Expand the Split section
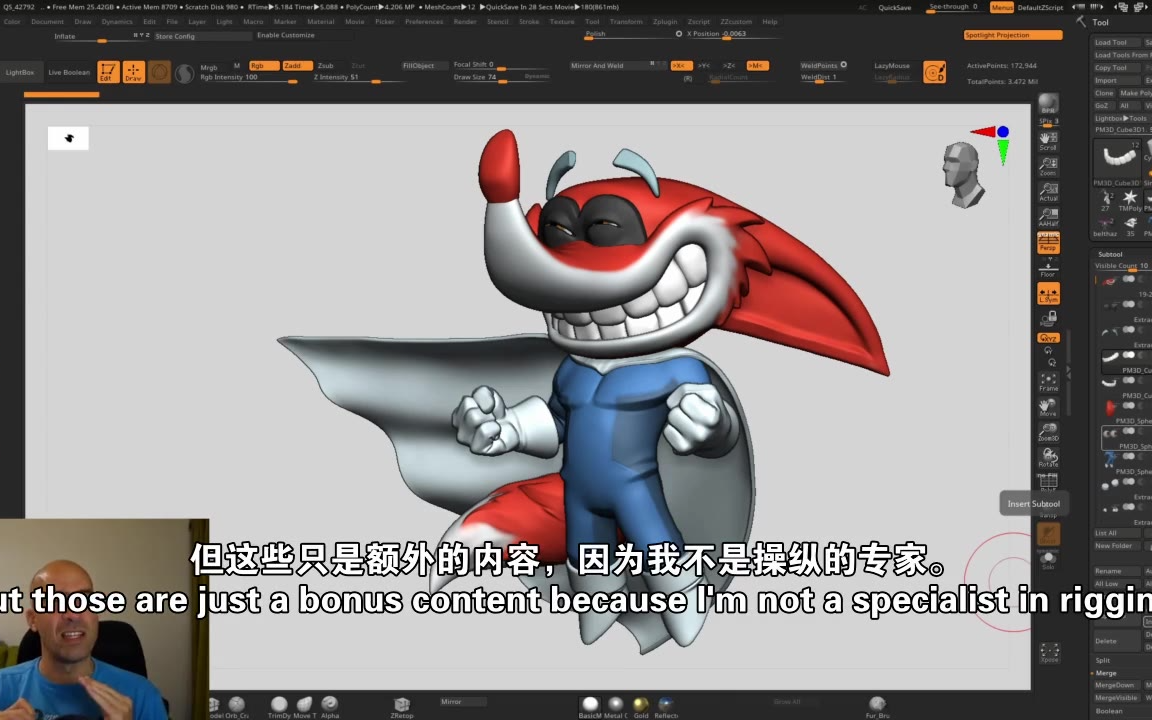Image resolution: width=1152 pixels, height=720 pixels. [x=1103, y=660]
